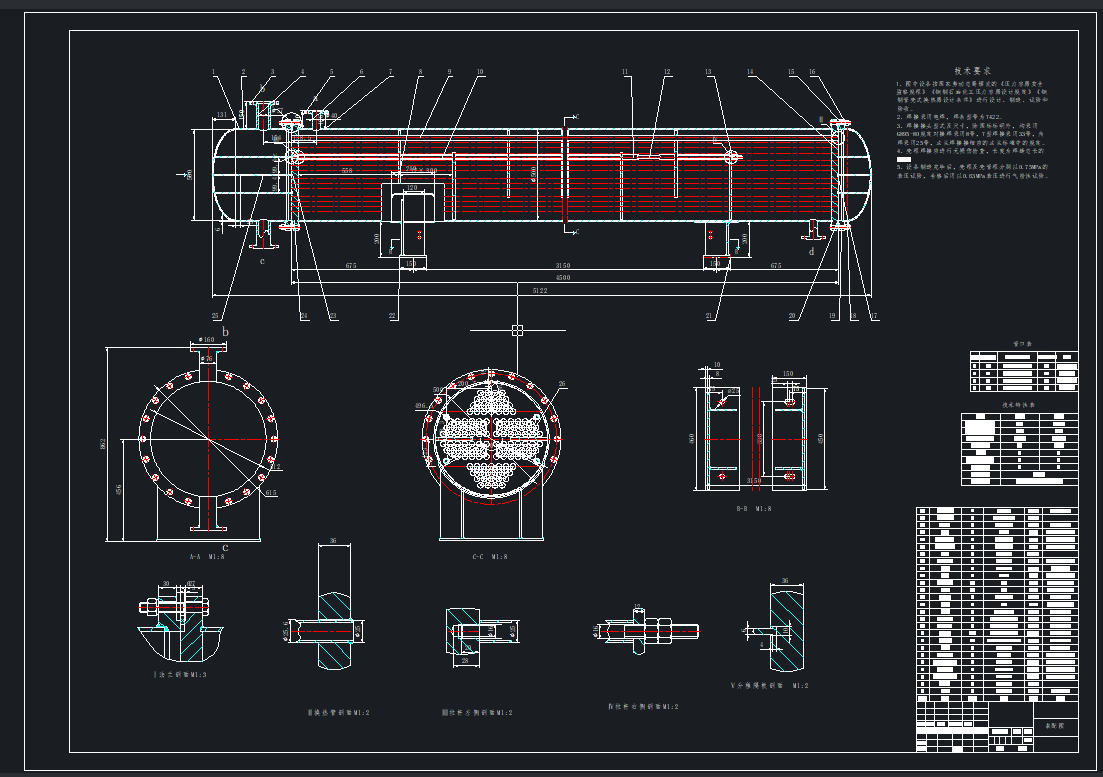Click part balloon number 5
Screen dimensions: 1103x777
(331, 72)
